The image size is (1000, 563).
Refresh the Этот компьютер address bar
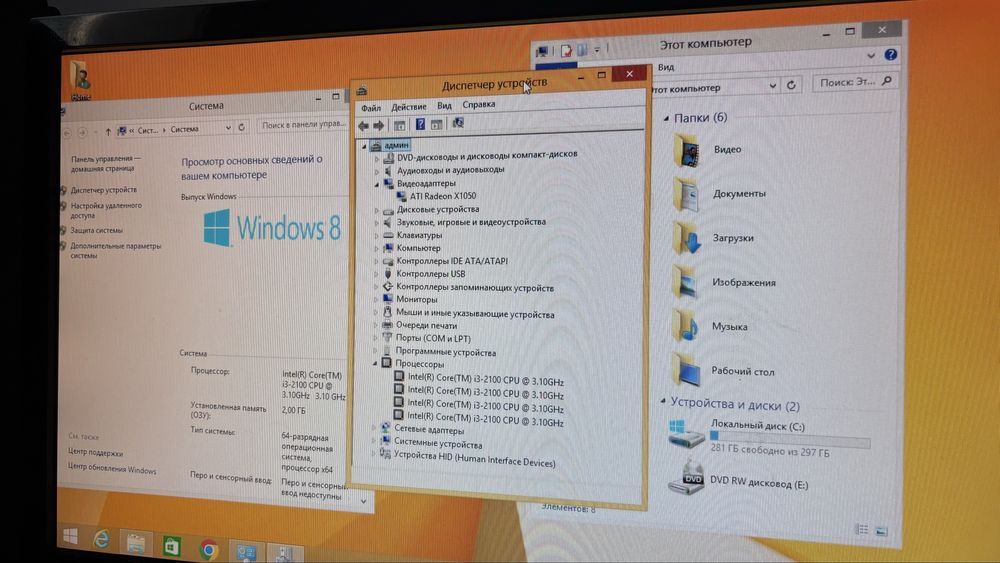pos(791,85)
